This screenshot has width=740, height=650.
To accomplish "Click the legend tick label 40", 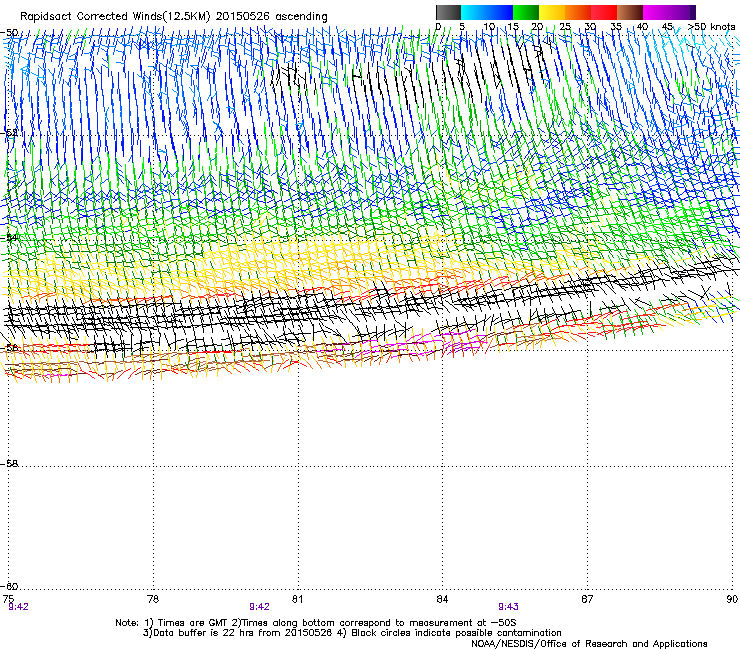I will (x=642, y=26).
